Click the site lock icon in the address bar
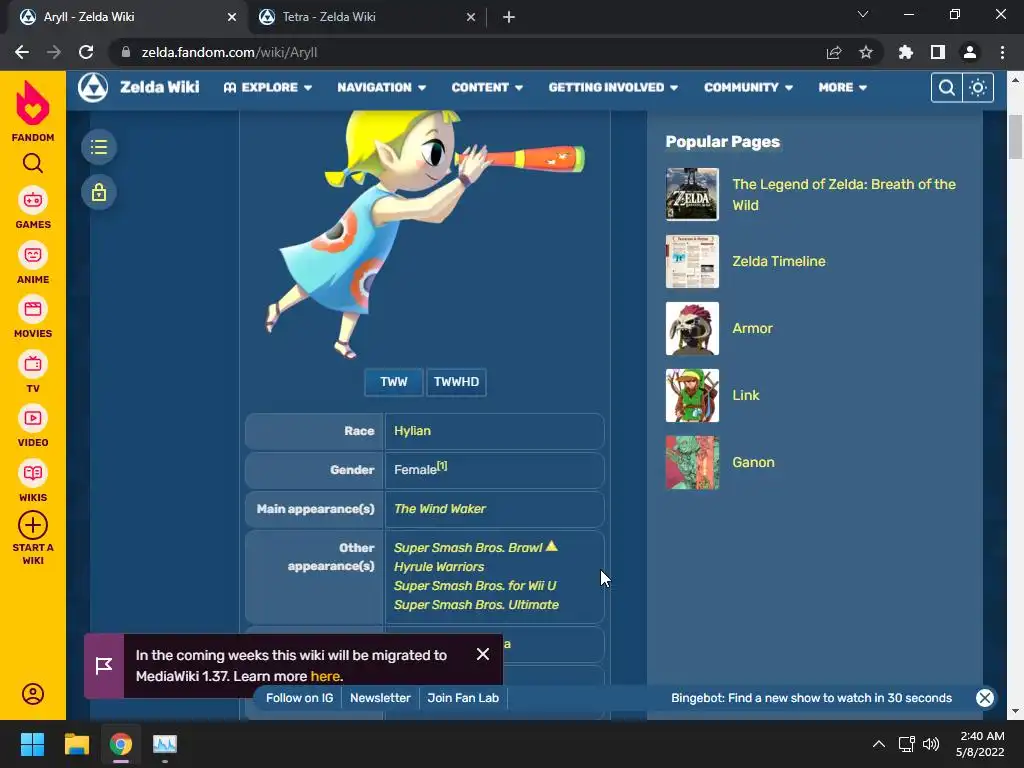This screenshot has width=1024, height=768. [x=126, y=52]
